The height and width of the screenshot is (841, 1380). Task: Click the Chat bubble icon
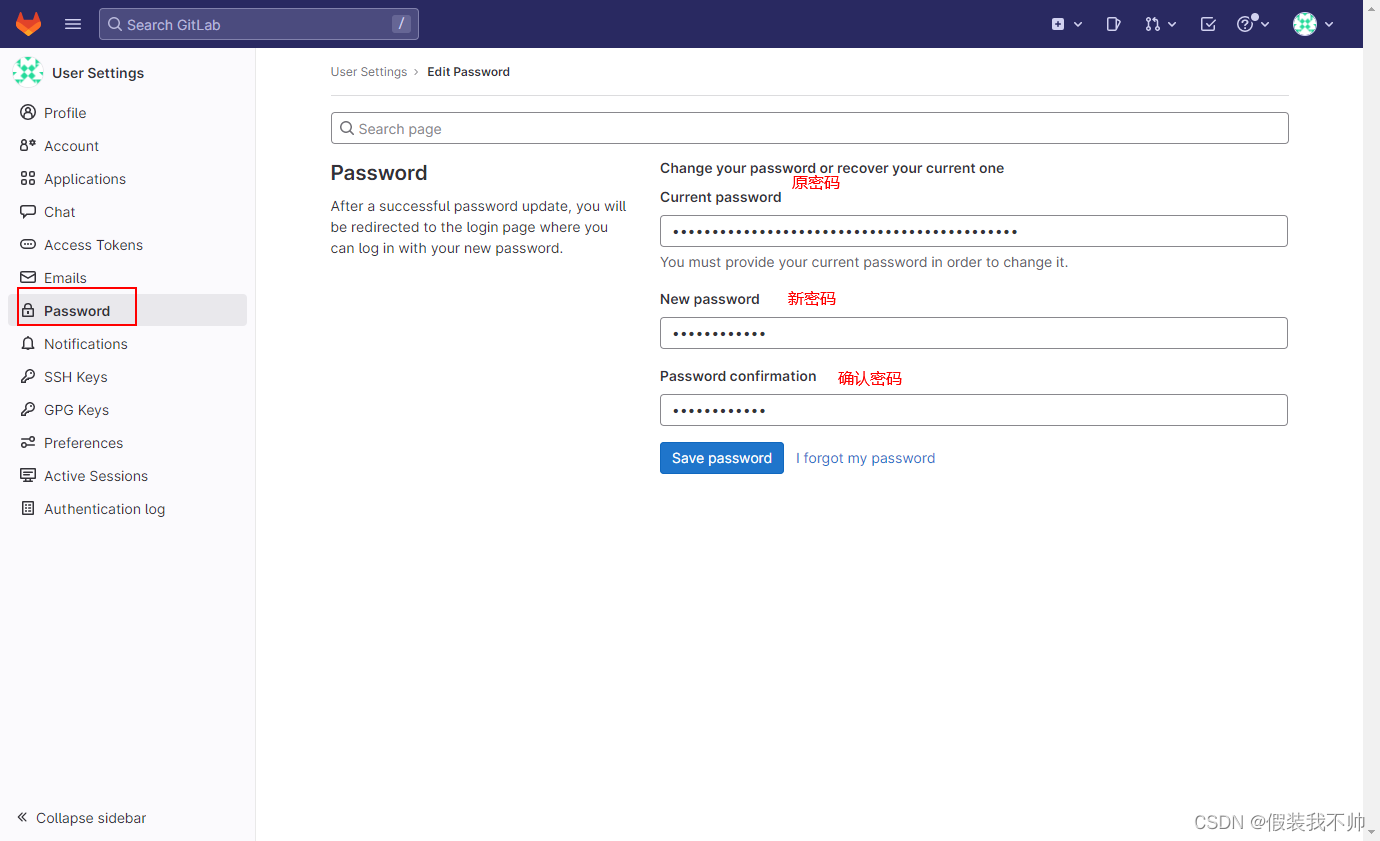pyautogui.click(x=28, y=211)
